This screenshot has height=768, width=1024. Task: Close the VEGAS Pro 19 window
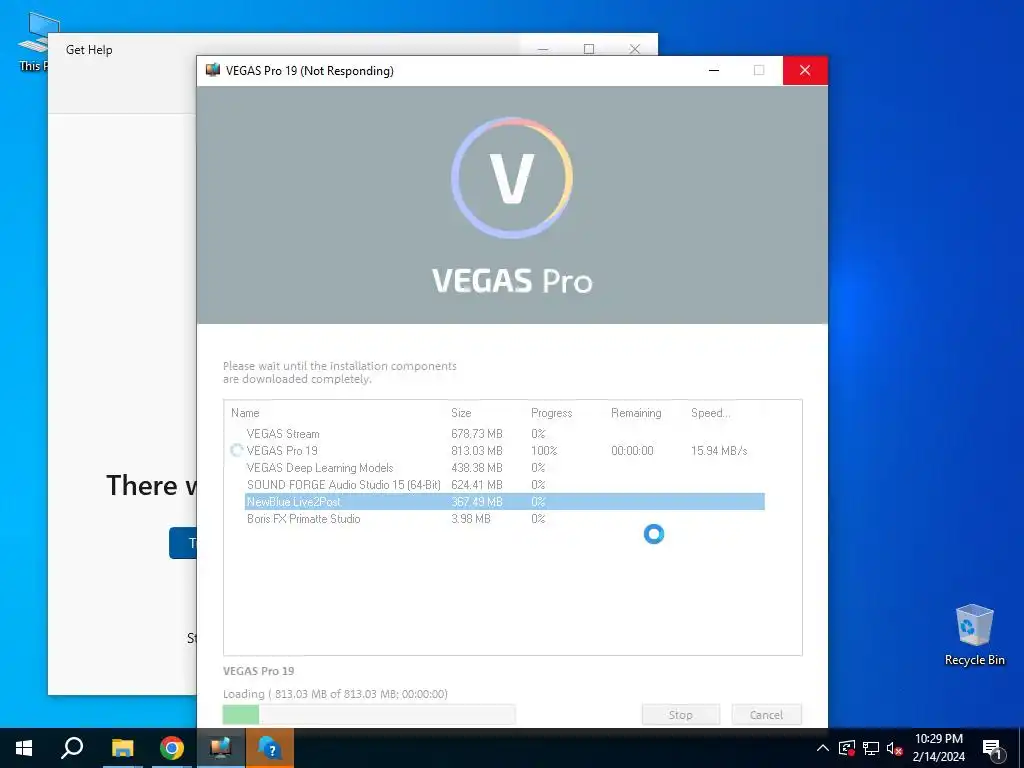pyautogui.click(x=805, y=71)
